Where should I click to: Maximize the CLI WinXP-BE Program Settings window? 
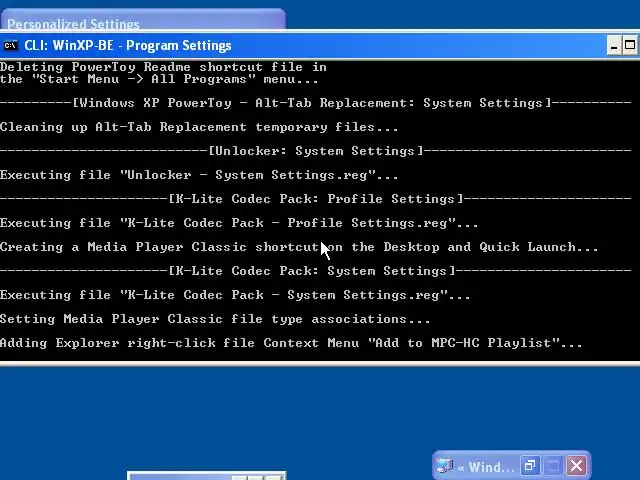tap(630, 45)
